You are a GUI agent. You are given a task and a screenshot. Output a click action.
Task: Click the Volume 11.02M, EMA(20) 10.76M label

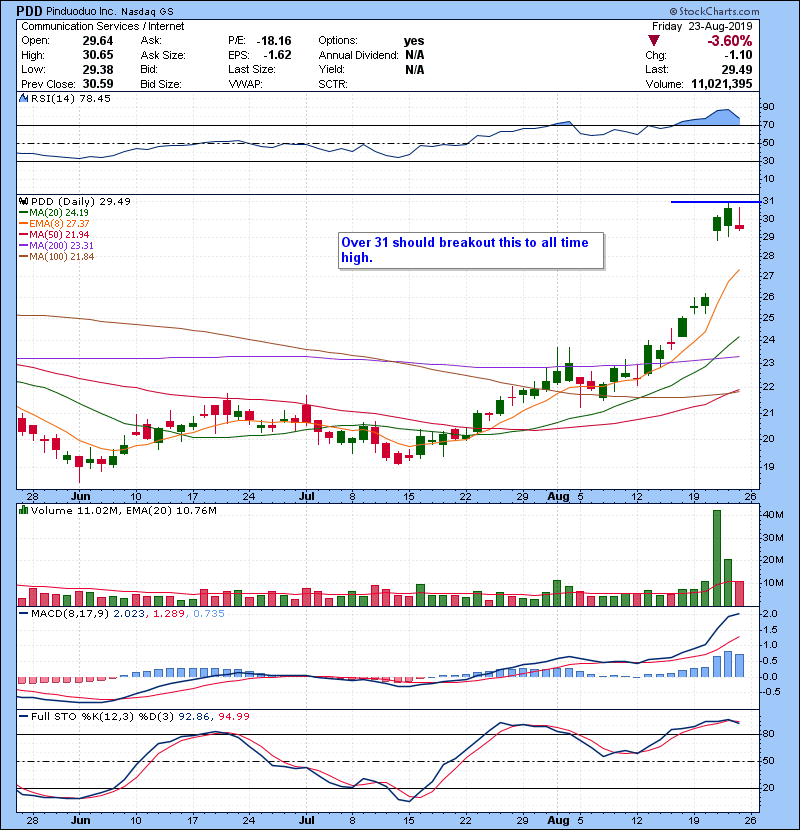[x=123, y=511]
